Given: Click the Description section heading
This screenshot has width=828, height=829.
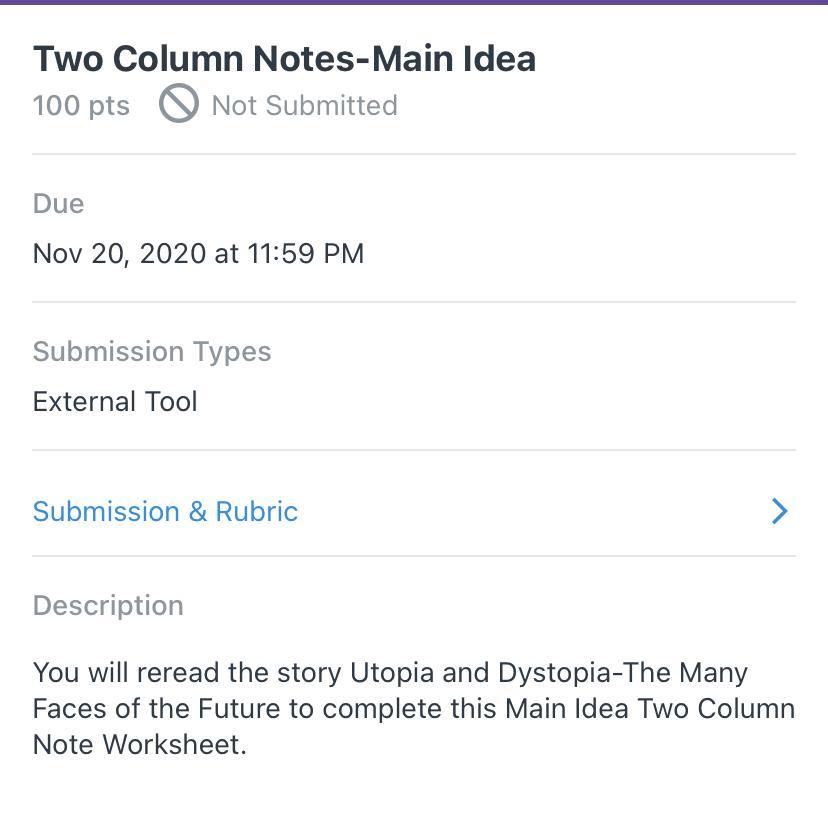Looking at the screenshot, I should click(x=108, y=605).
